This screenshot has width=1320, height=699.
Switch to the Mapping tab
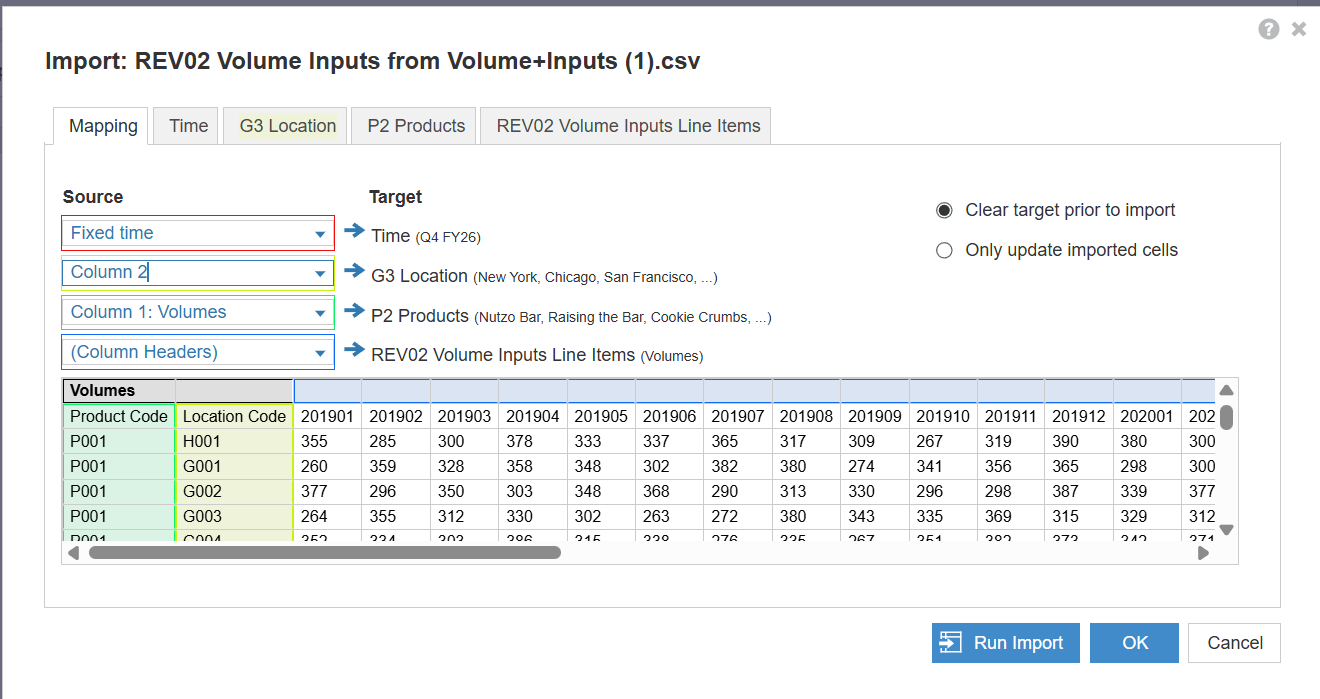click(x=101, y=126)
